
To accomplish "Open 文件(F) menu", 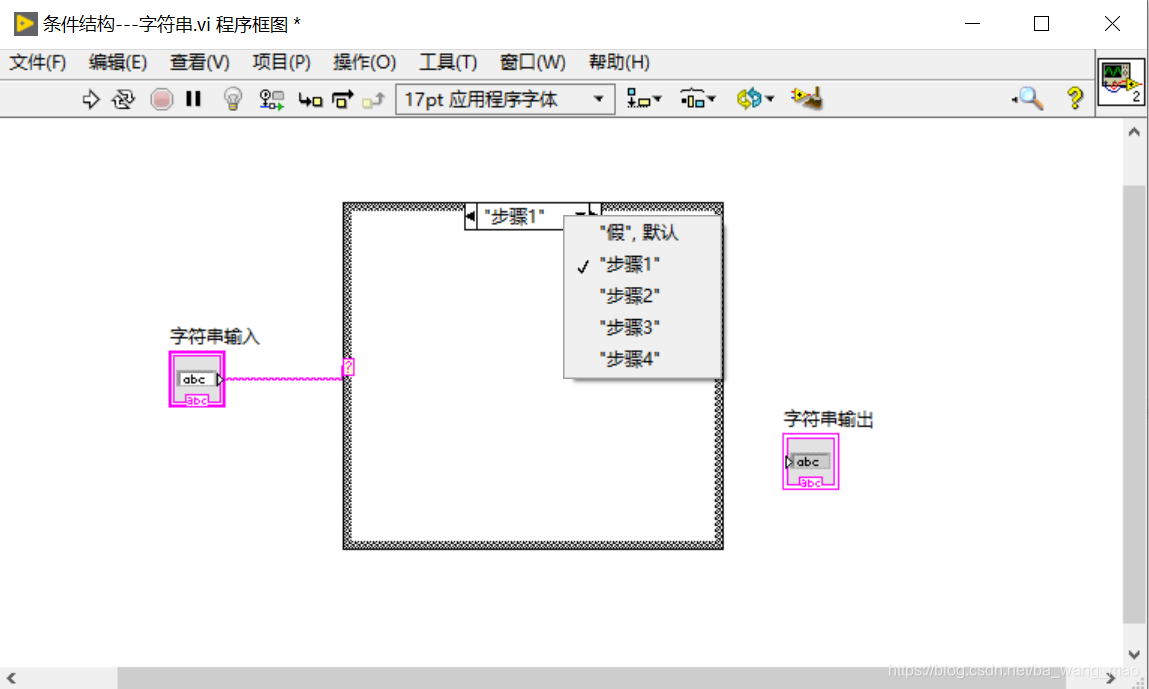I will (37, 62).
